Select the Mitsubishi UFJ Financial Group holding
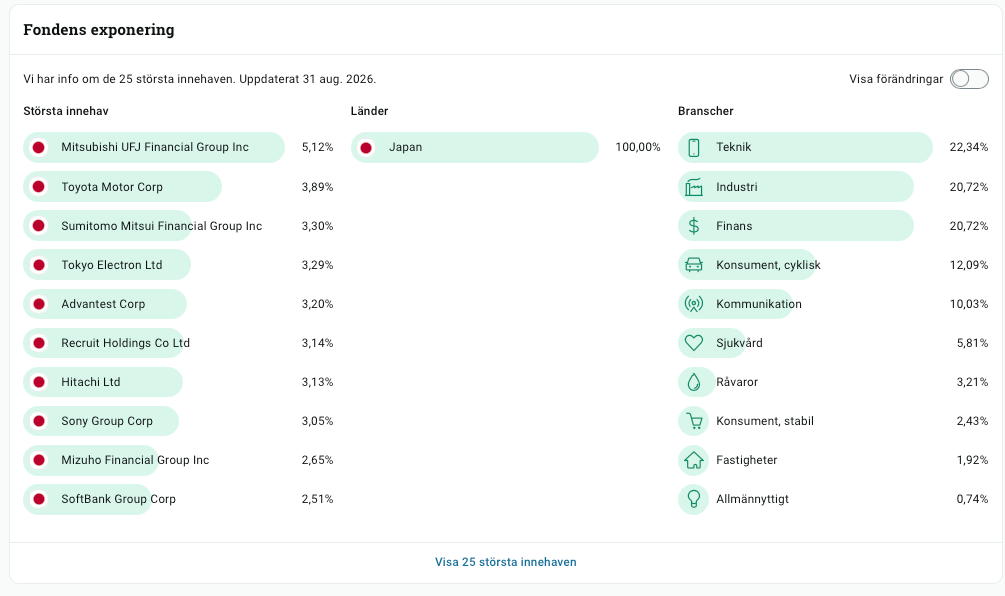This screenshot has height=596, width=1005. 178,147
